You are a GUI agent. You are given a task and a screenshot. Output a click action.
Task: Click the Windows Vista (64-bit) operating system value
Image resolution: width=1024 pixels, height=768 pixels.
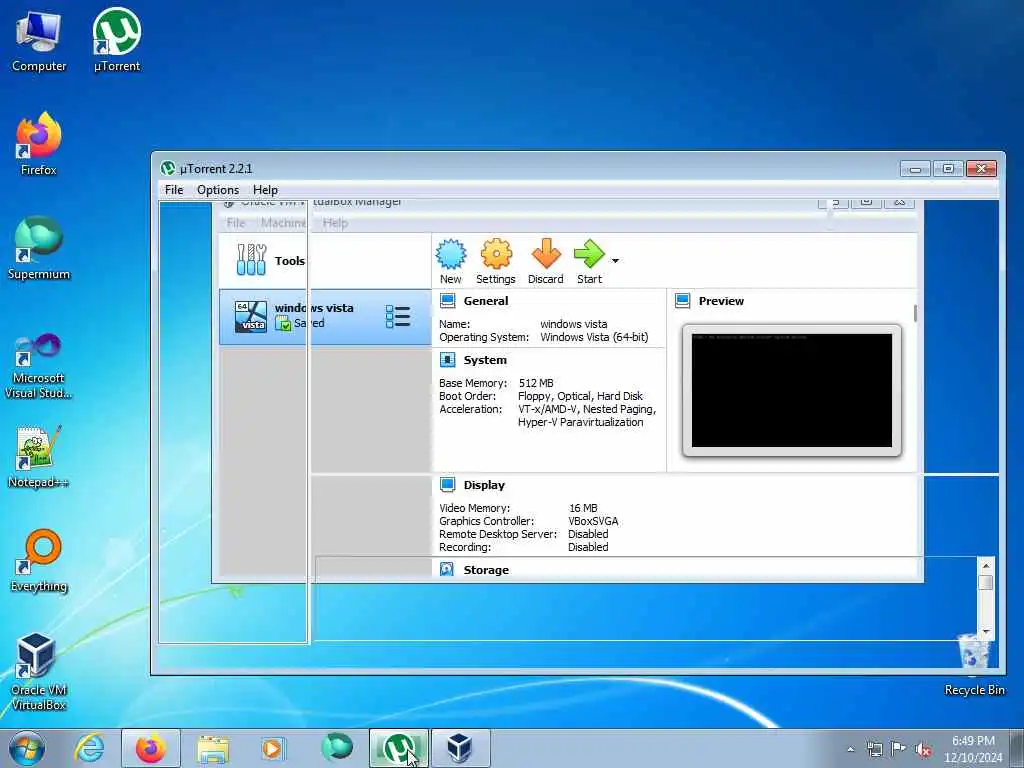coord(594,337)
